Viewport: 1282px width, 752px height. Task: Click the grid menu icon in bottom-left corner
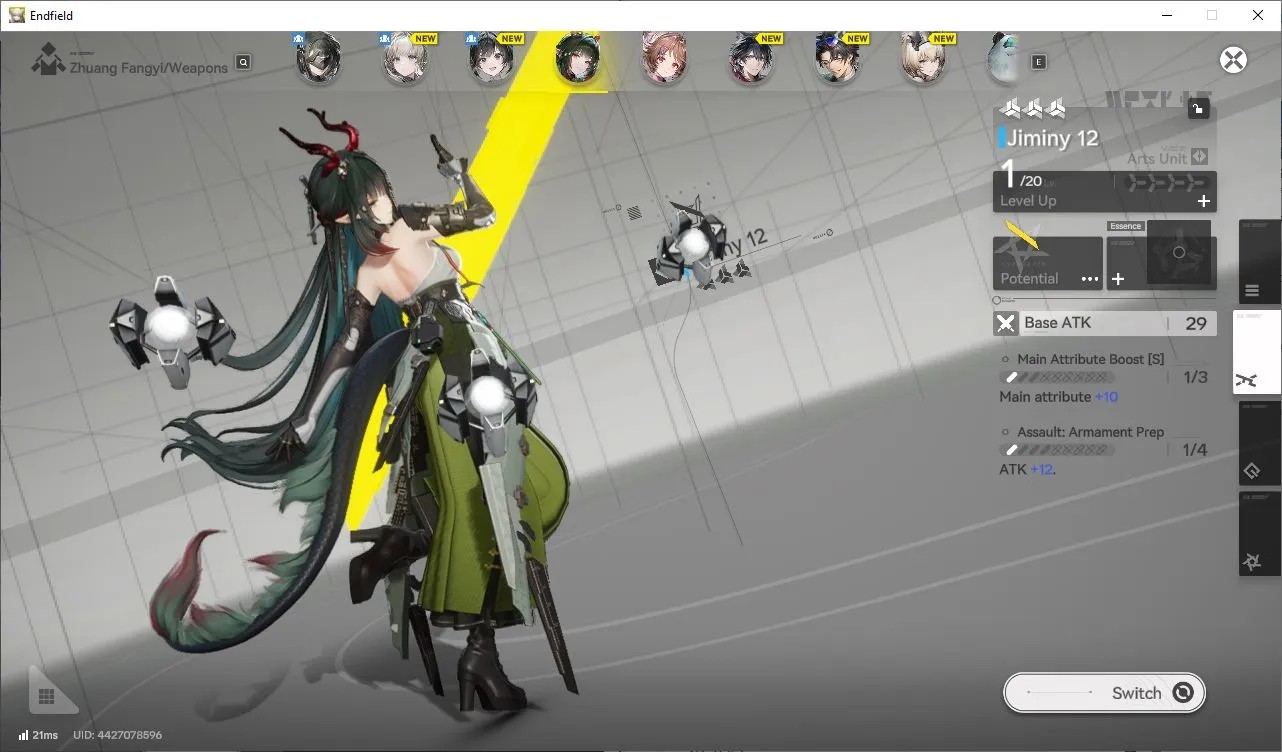[46, 696]
